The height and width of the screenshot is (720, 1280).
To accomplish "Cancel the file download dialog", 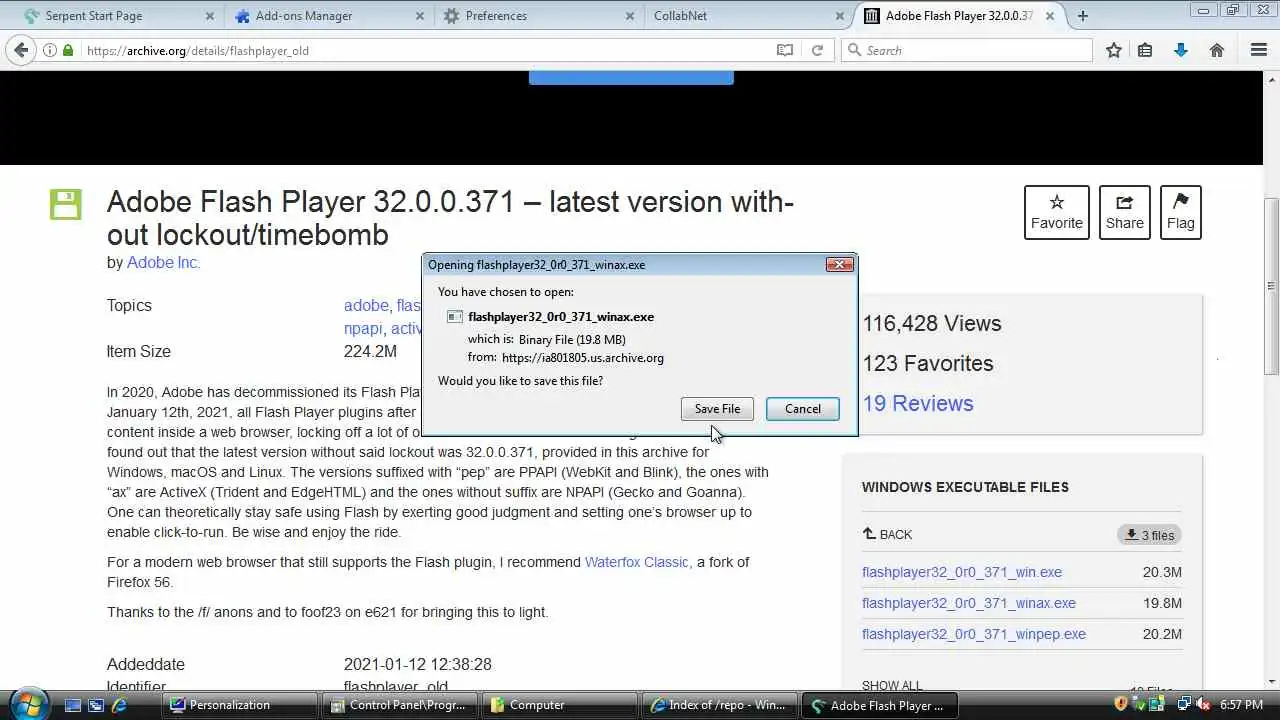I will click(802, 409).
